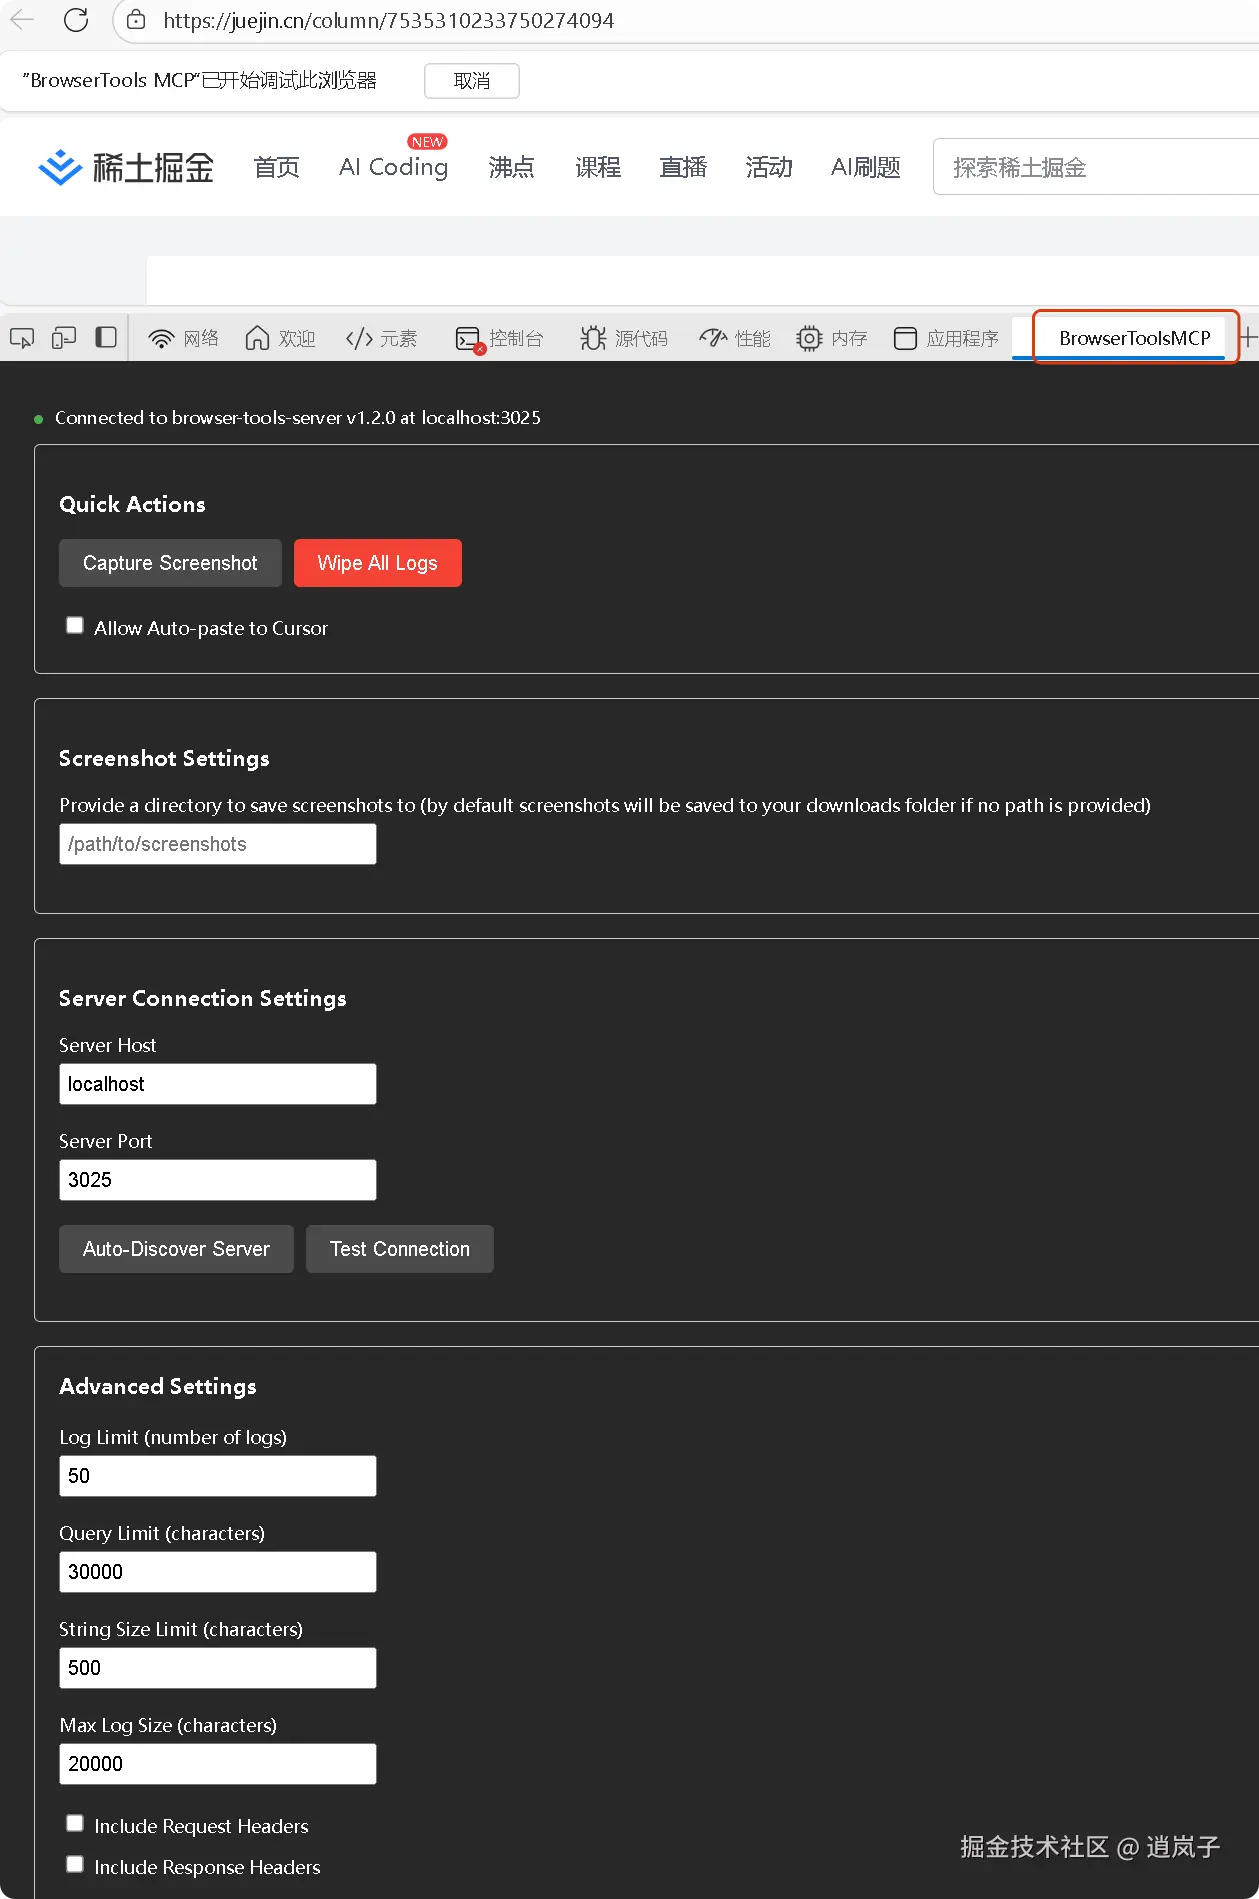
Task: Click the String Size Limit field showing 500
Action: tap(218, 1668)
